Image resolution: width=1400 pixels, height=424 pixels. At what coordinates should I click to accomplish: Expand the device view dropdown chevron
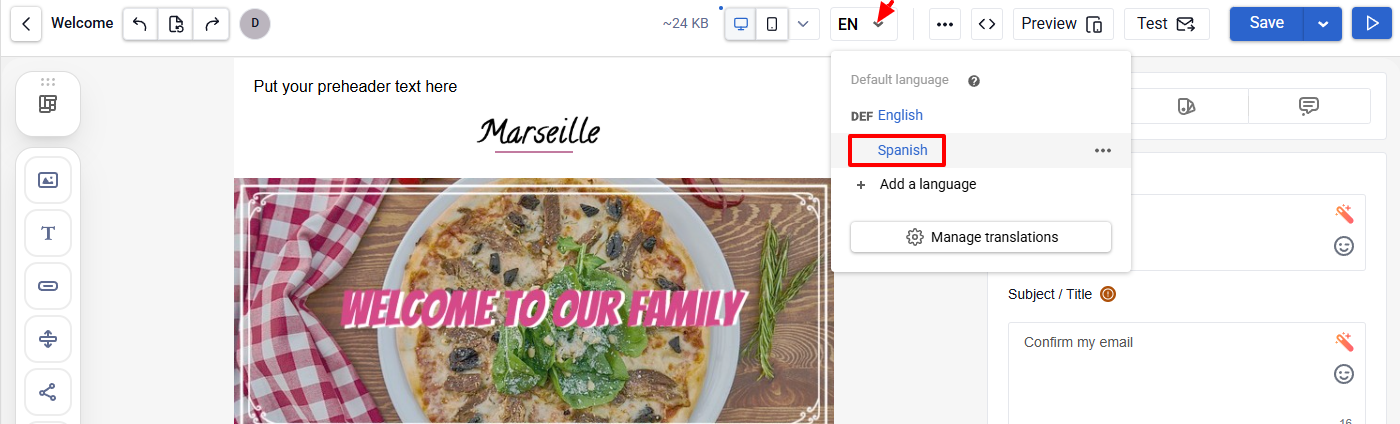(803, 24)
